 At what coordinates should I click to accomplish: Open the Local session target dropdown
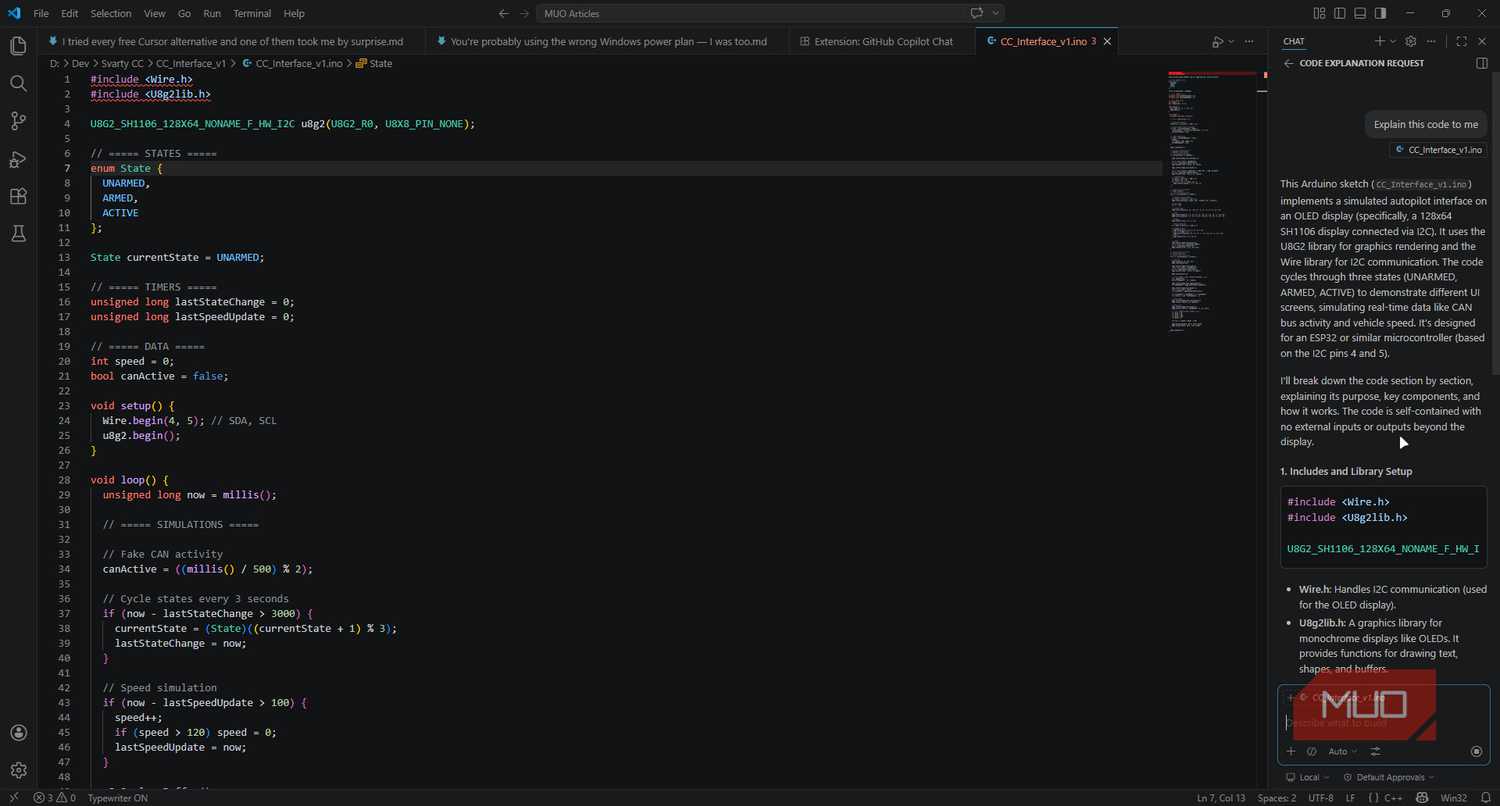1309,777
